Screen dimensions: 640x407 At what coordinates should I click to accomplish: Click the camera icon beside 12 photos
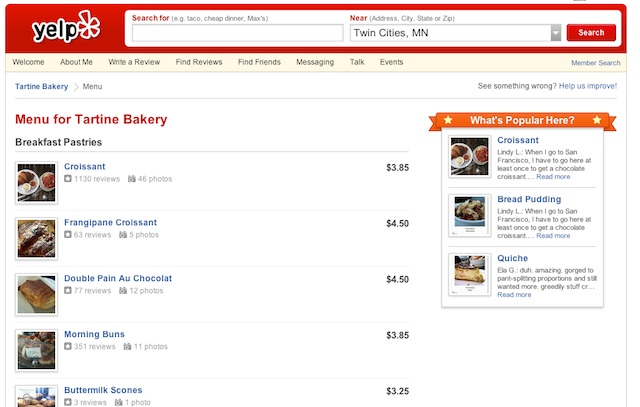[x=123, y=291]
